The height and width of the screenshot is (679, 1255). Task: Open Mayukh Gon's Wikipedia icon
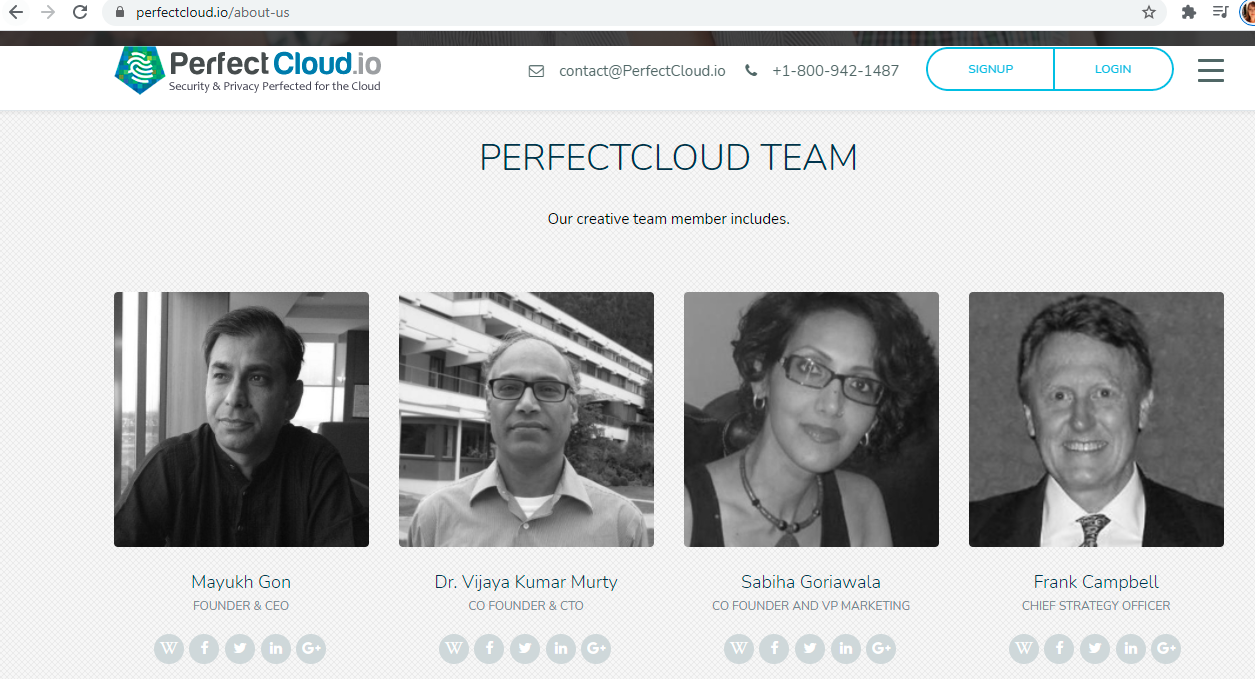pyautogui.click(x=169, y=649)
